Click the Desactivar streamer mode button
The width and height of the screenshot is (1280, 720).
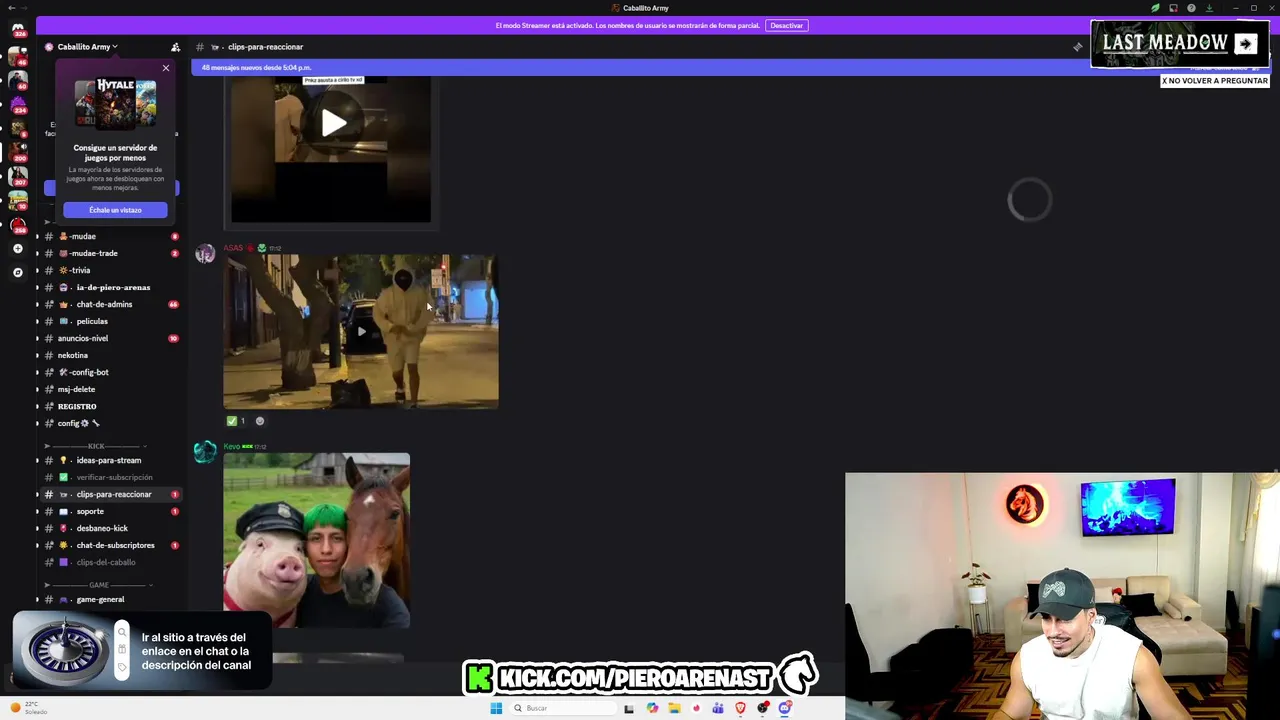(x=786, y=25)
